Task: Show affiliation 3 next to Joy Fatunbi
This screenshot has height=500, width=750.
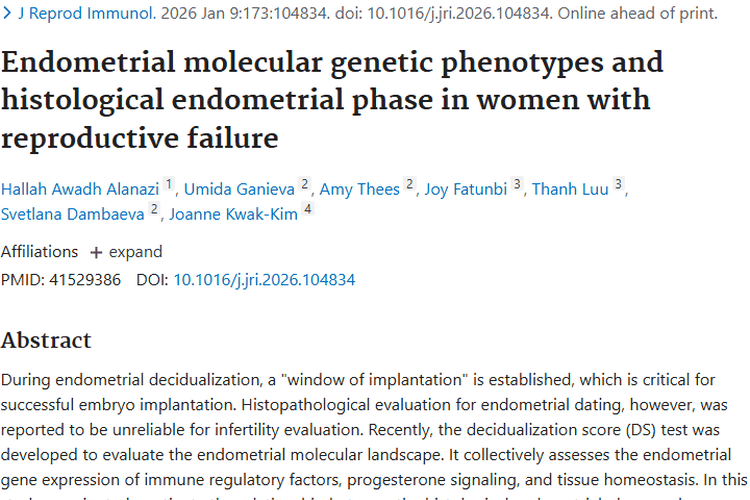Action: (x=517, y=185)
